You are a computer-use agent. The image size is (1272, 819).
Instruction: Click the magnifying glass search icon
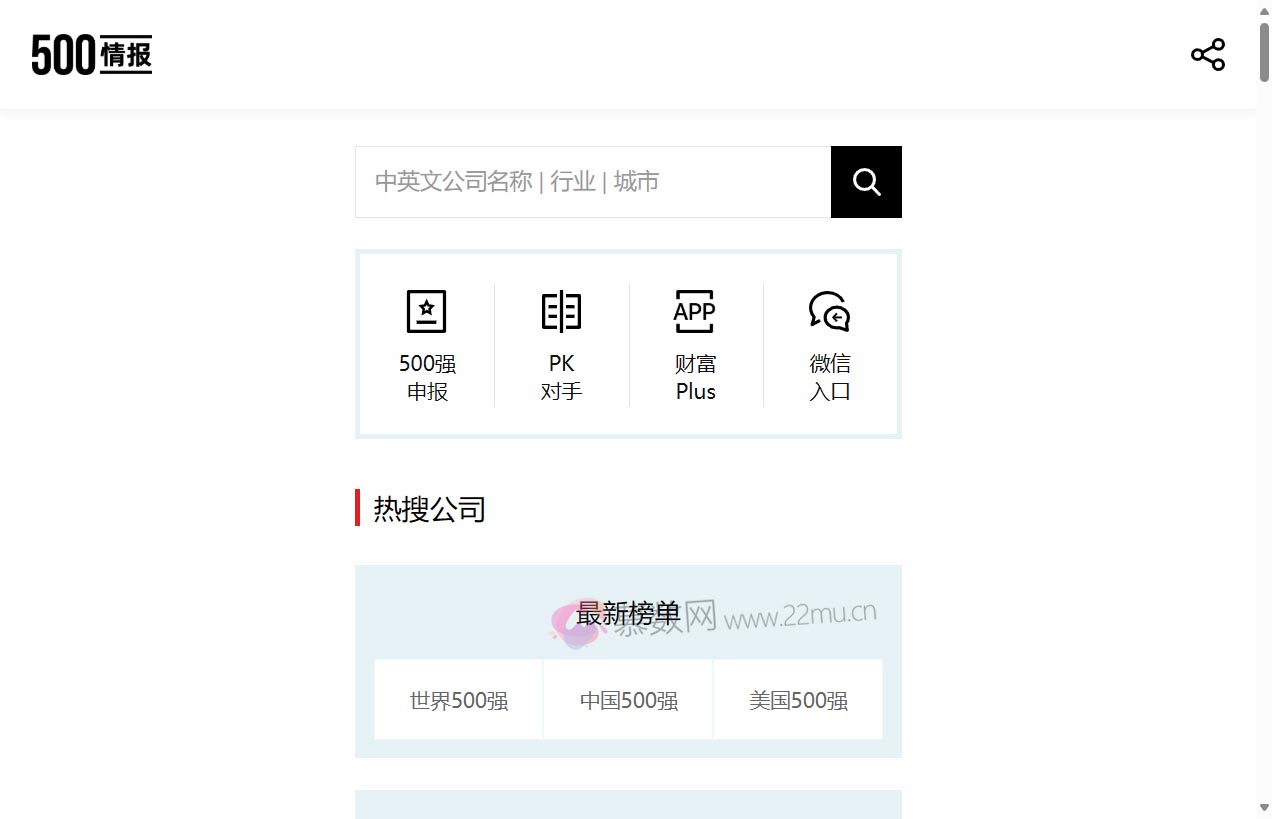point(865,182)
